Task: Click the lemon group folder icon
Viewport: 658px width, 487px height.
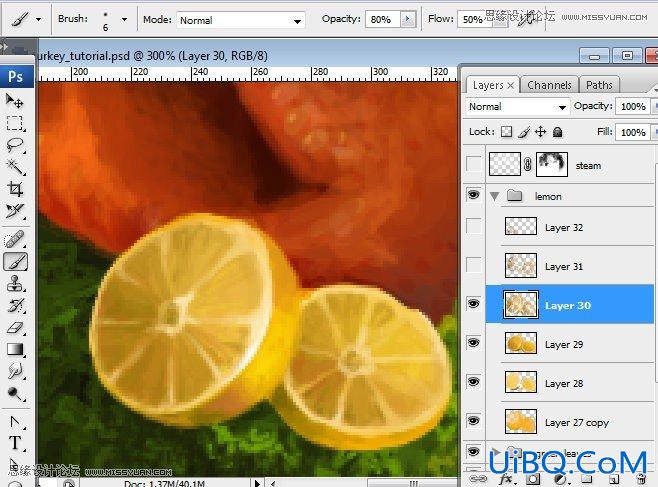Action: pos(514,195)
